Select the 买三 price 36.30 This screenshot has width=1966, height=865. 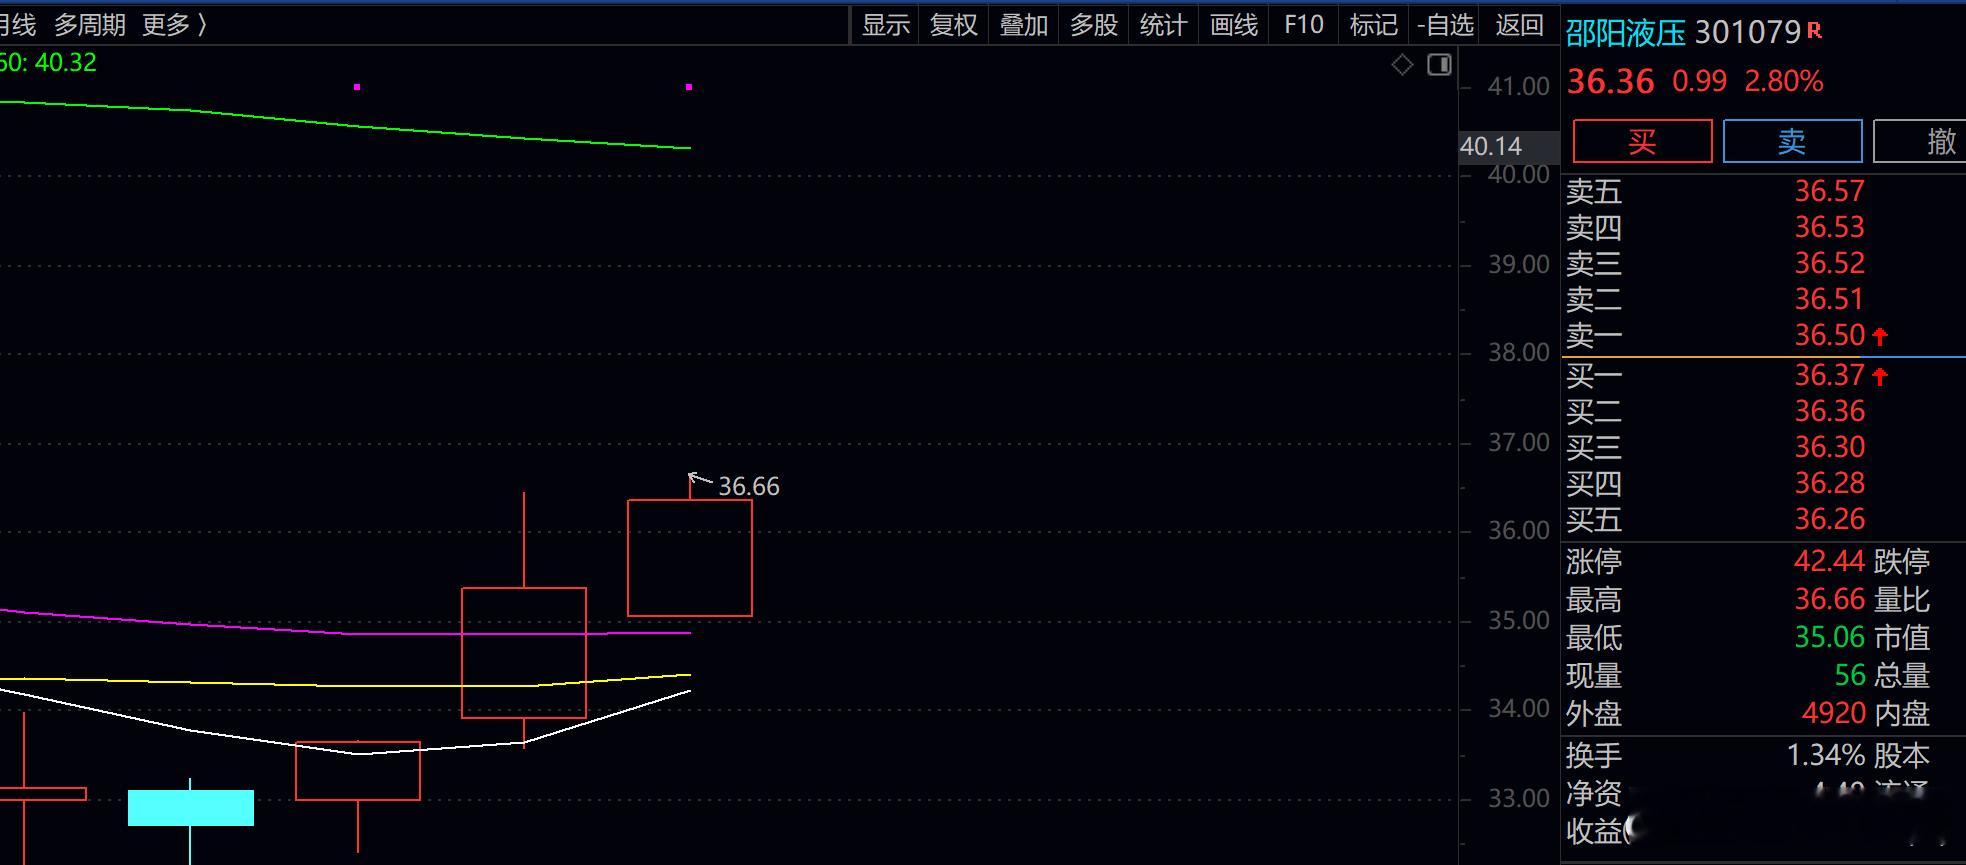1829,447
